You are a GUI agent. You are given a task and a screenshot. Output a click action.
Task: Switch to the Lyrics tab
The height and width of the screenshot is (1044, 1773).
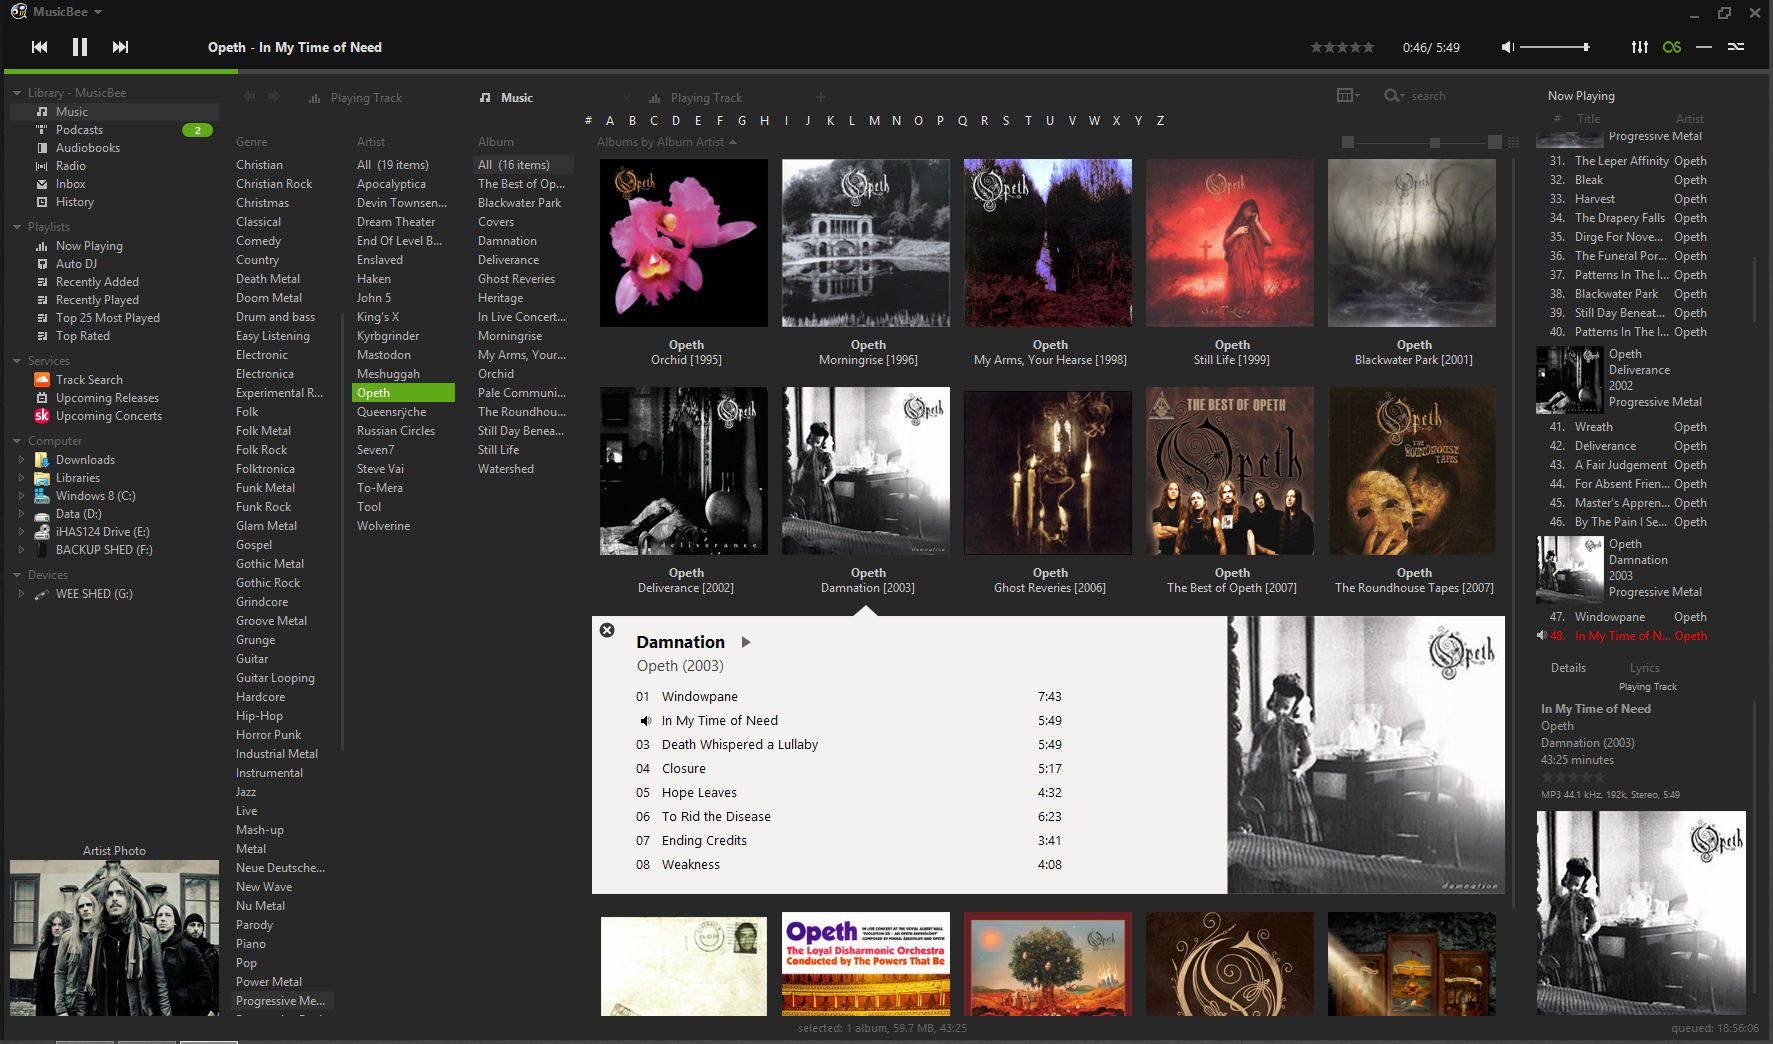coord(1644,668)
